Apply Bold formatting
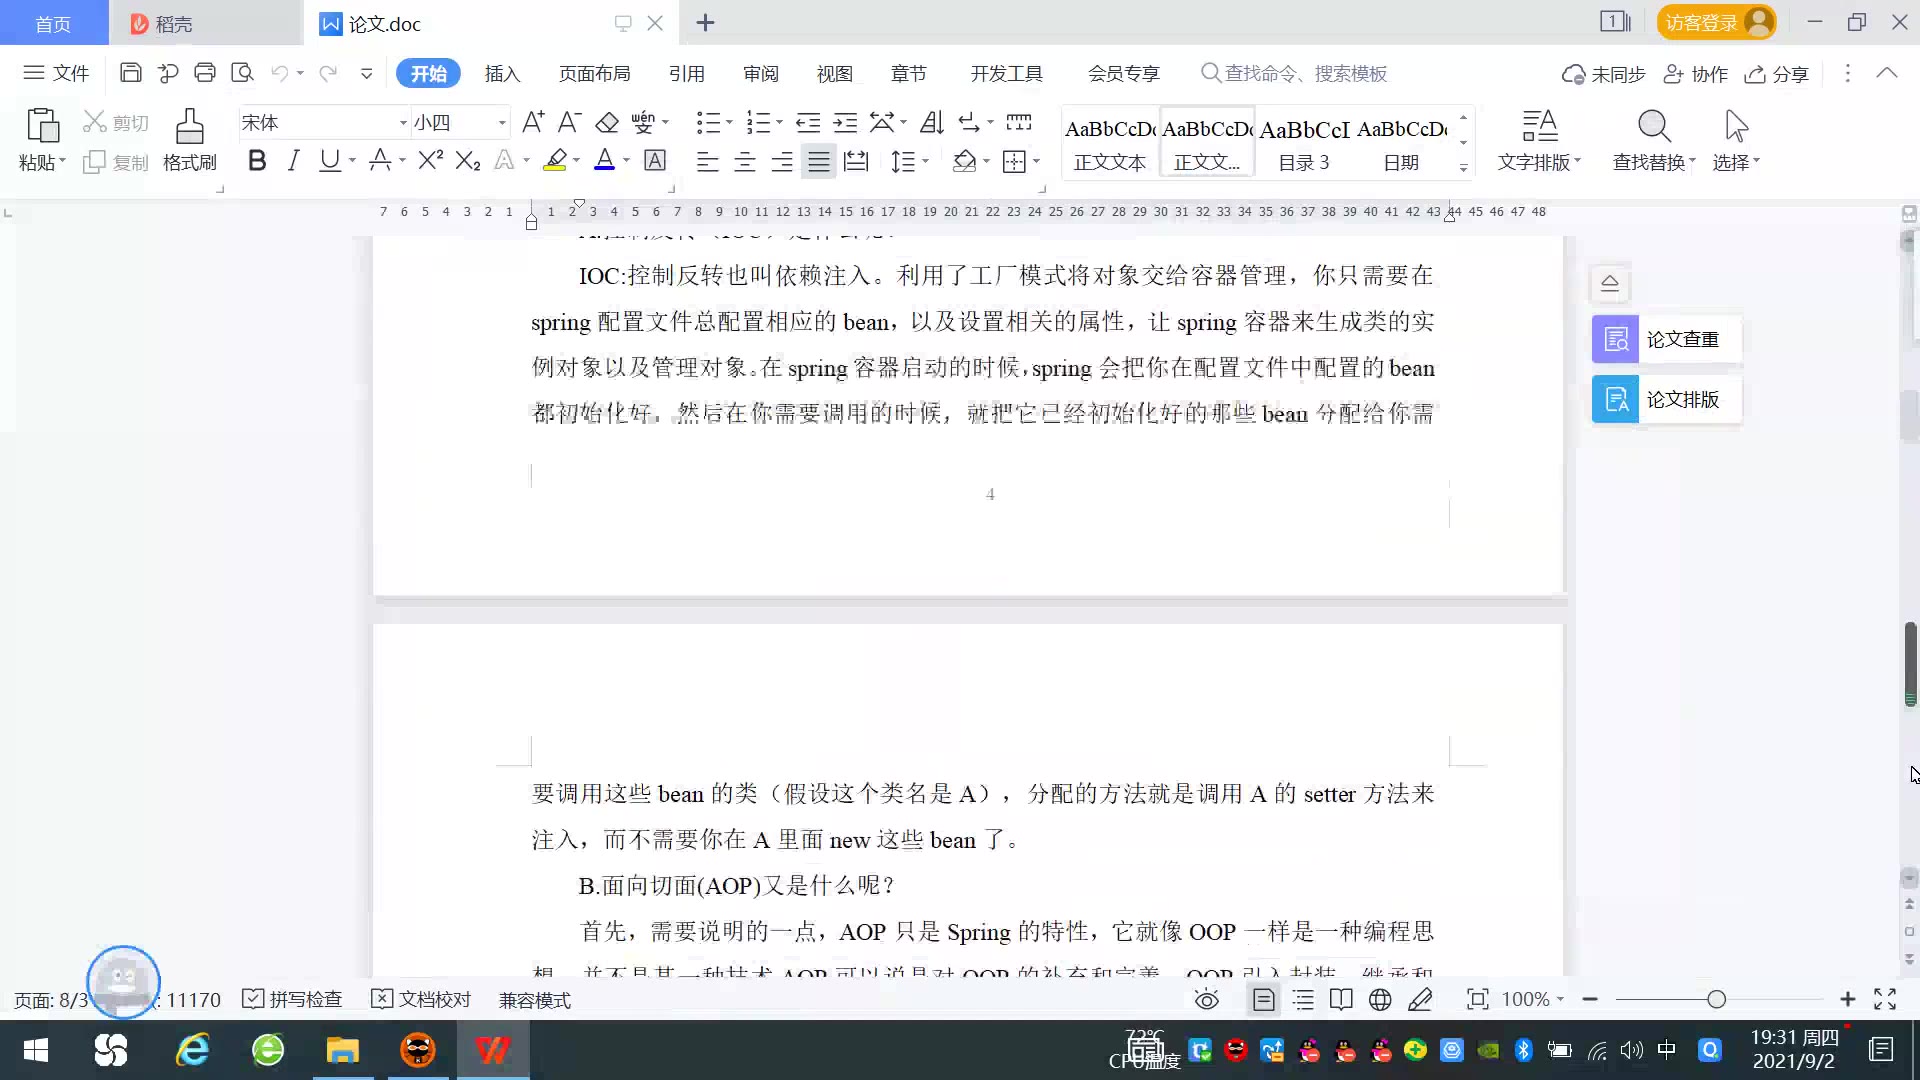The image size is (1920, 1080). pyautogui.click(x=257, y=160)
